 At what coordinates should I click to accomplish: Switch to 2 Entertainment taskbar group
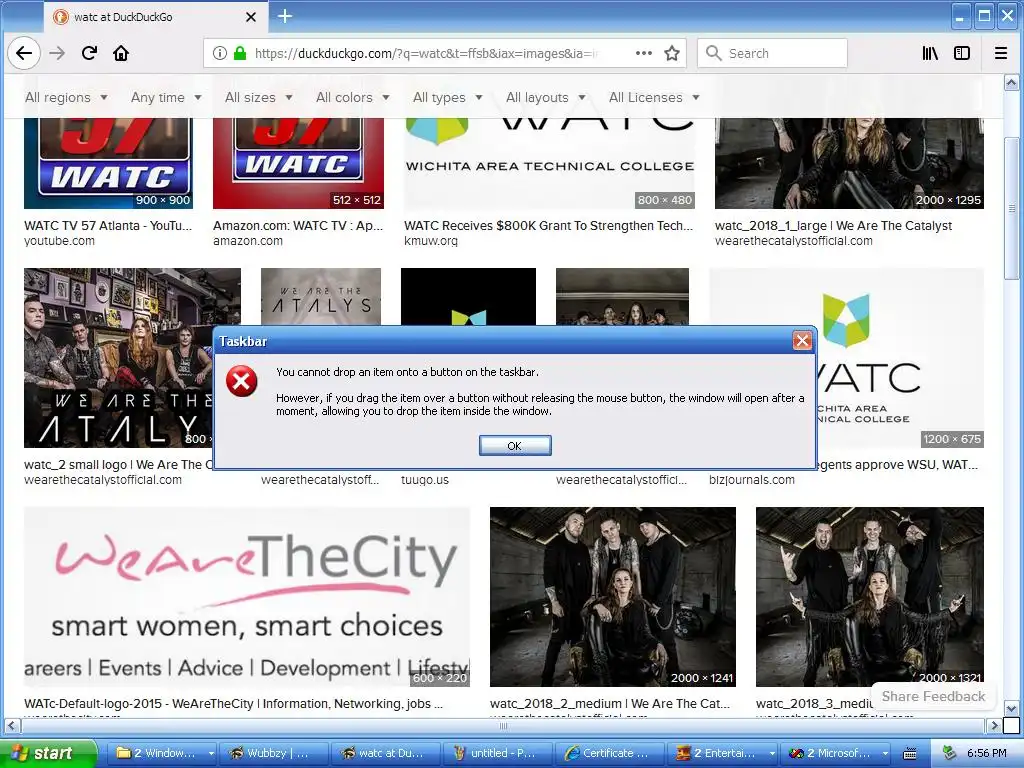[x=722, y=753]
